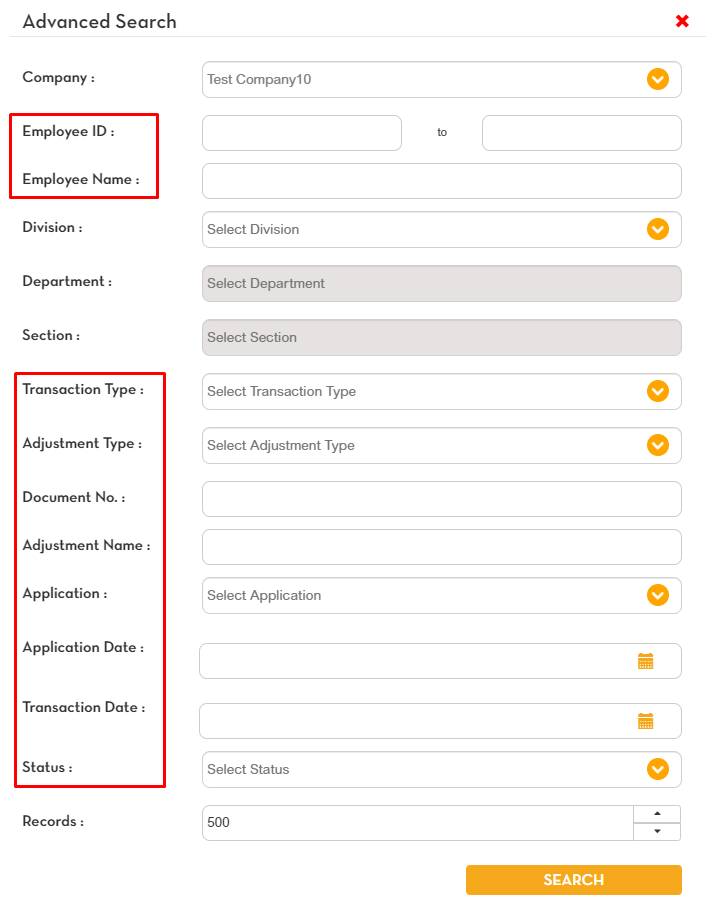Click the "Department :" label
The image size is (715, 913).
[67, 282]
